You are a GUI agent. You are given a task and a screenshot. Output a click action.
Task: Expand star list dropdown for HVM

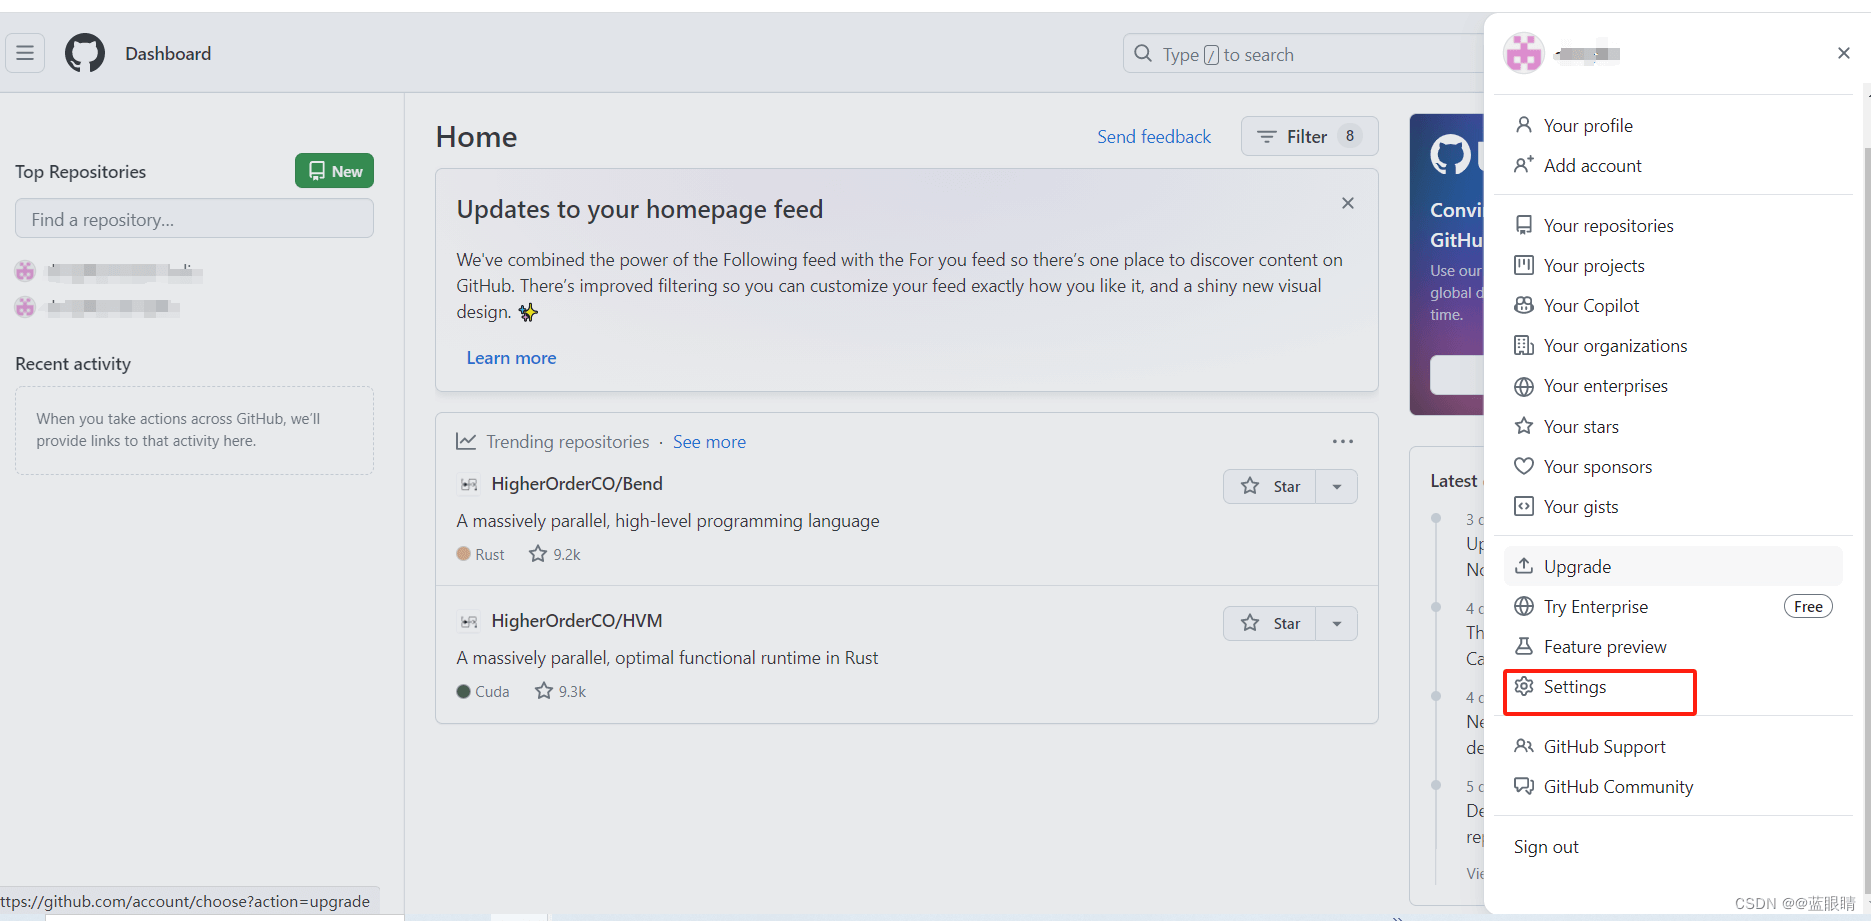(x=1337, y=623)
